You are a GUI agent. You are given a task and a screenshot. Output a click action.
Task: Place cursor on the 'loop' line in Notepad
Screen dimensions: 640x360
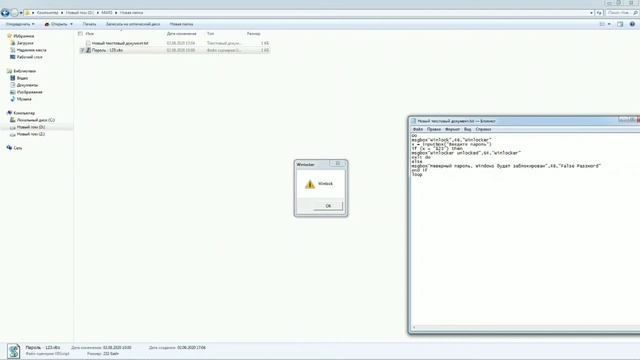(417, 175)
